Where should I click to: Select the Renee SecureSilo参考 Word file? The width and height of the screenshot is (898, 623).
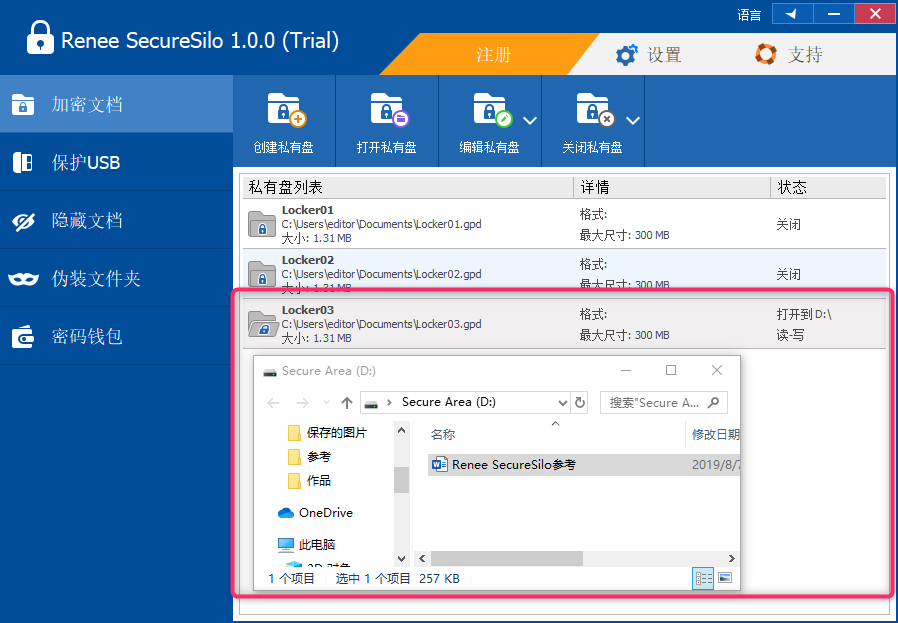pyautogui.click(x=583, y=465)
